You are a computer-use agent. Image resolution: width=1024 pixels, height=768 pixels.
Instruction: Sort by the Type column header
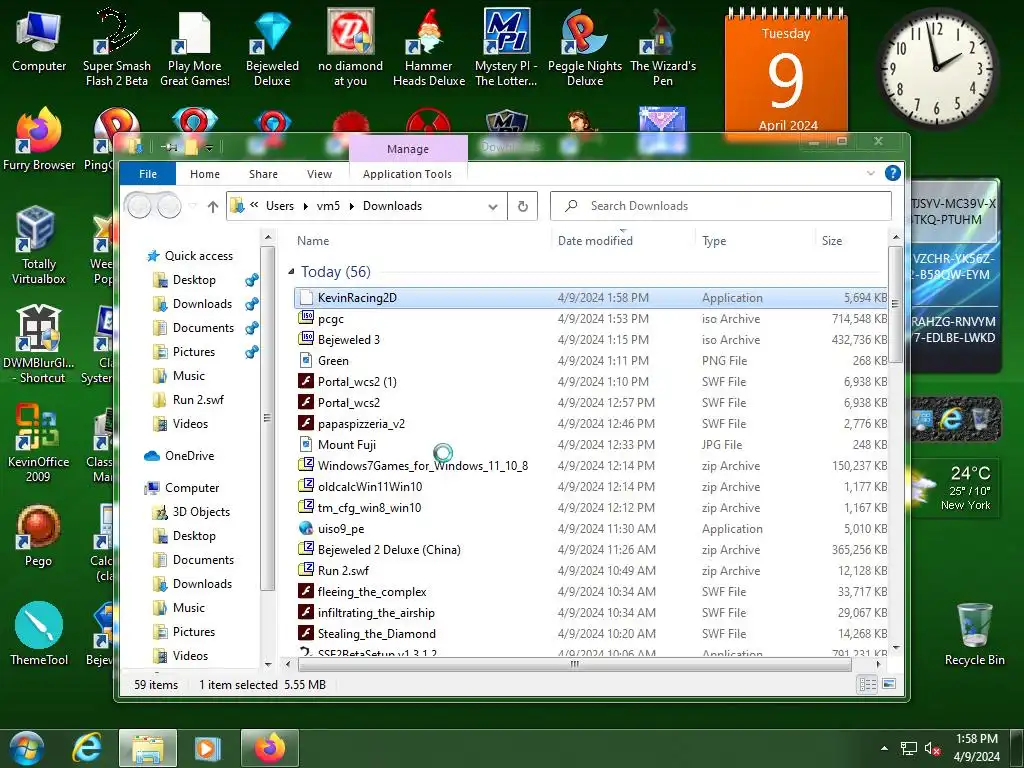(714, 241)
